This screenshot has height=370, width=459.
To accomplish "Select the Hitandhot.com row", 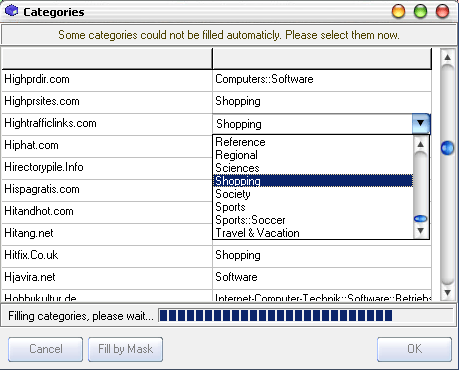I will pos(107,212).
